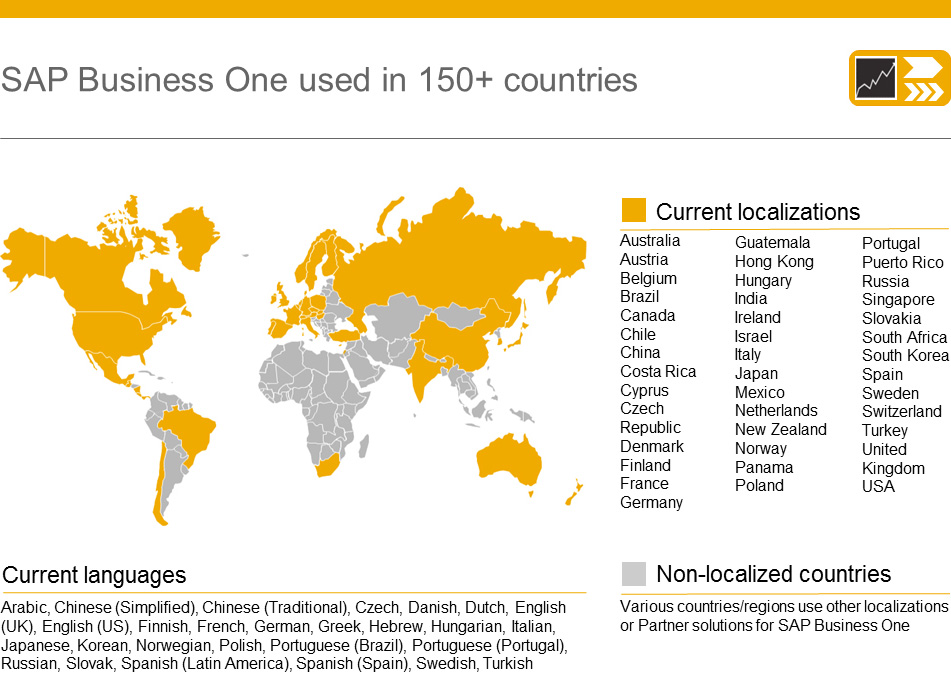Click the Current languages heading

(x=94, y=575)
